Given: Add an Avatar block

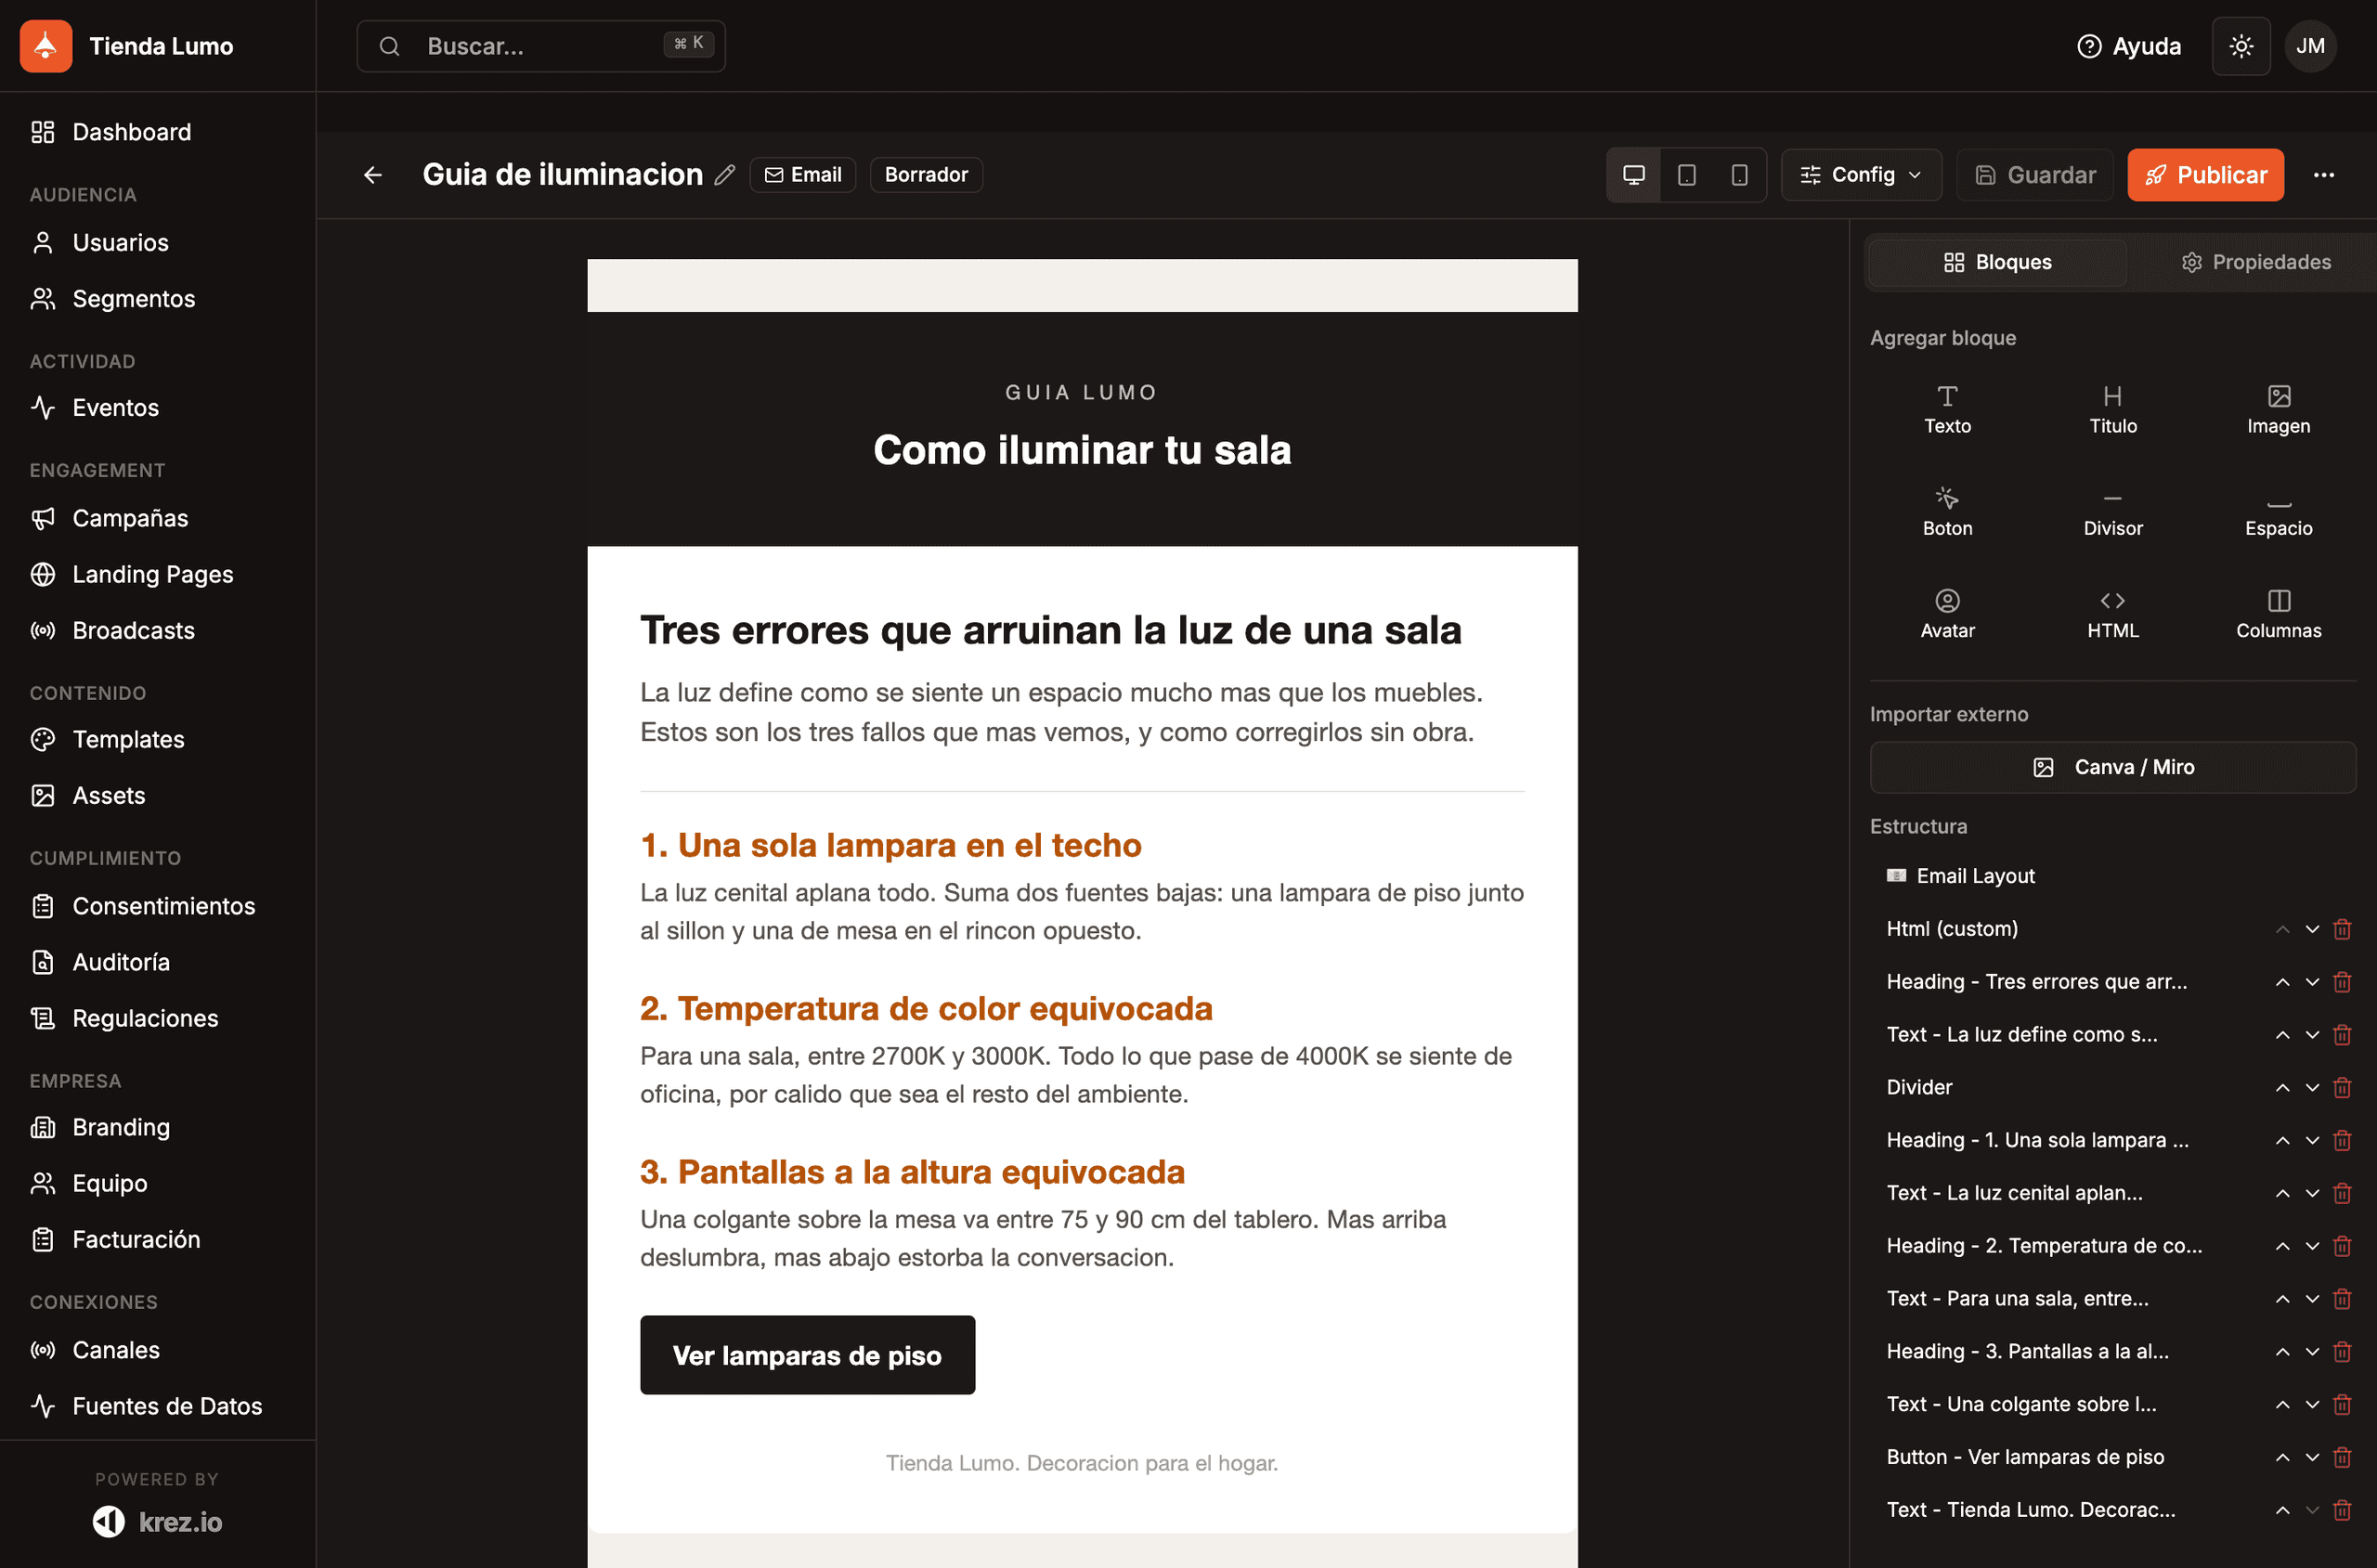Looking at the screenshot, I should click(x=1947, y=614).
